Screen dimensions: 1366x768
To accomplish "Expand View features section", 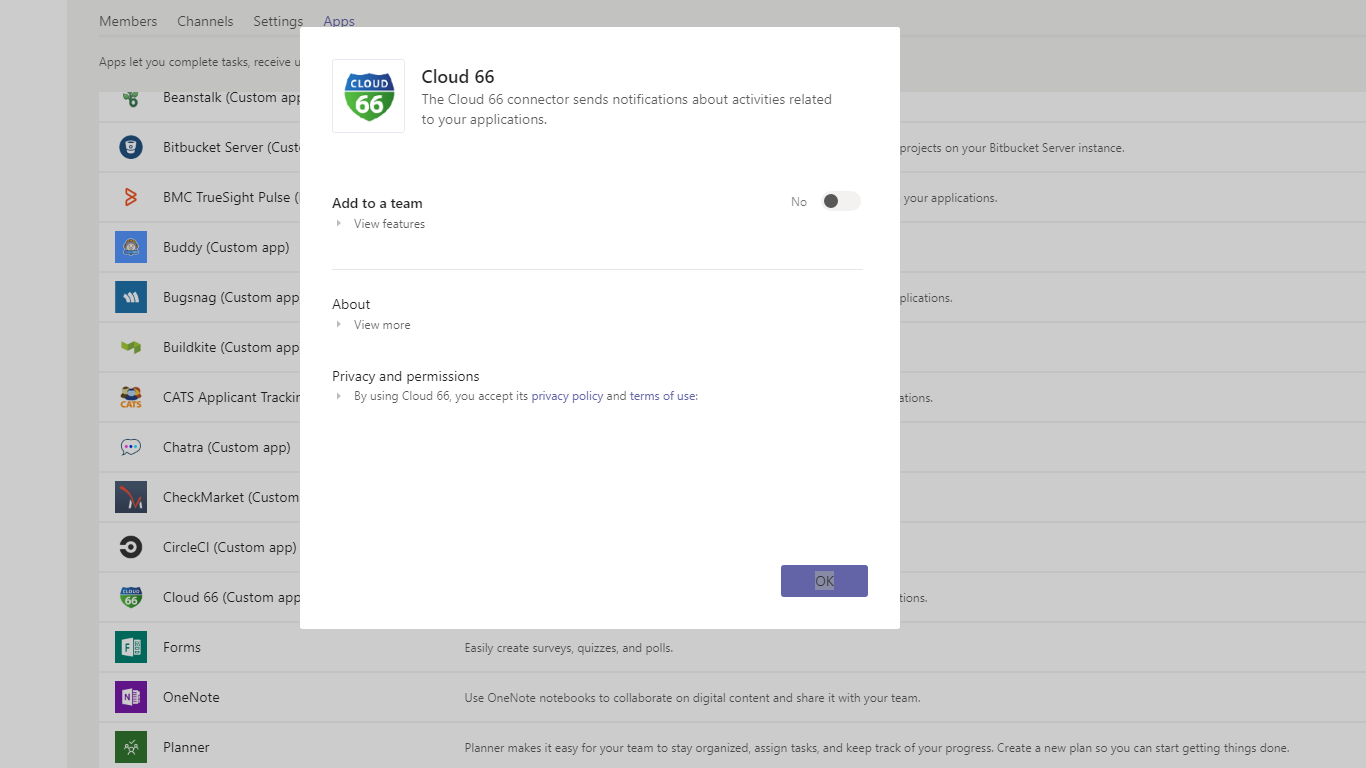I will pyautogui.click(x=389, y=224).
